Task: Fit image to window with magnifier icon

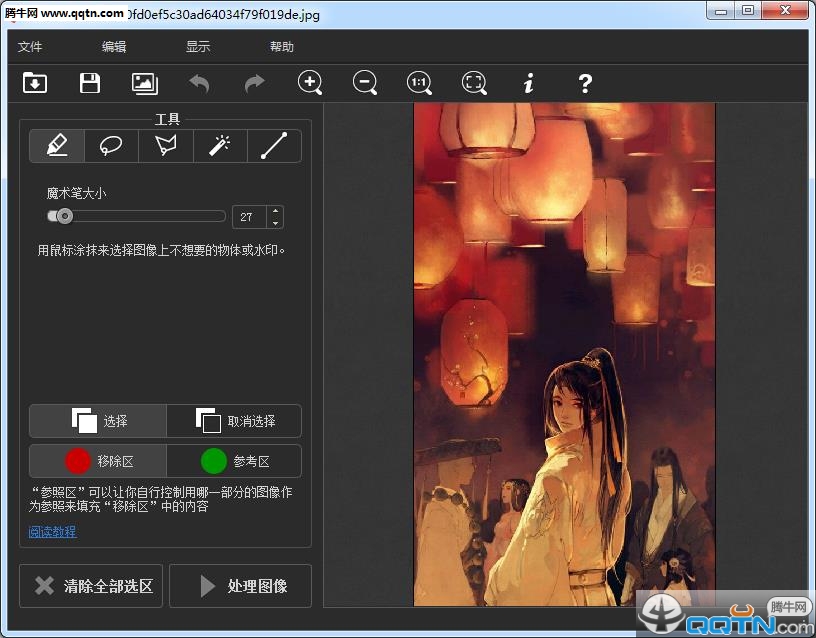Action: [x=474, y=84]
